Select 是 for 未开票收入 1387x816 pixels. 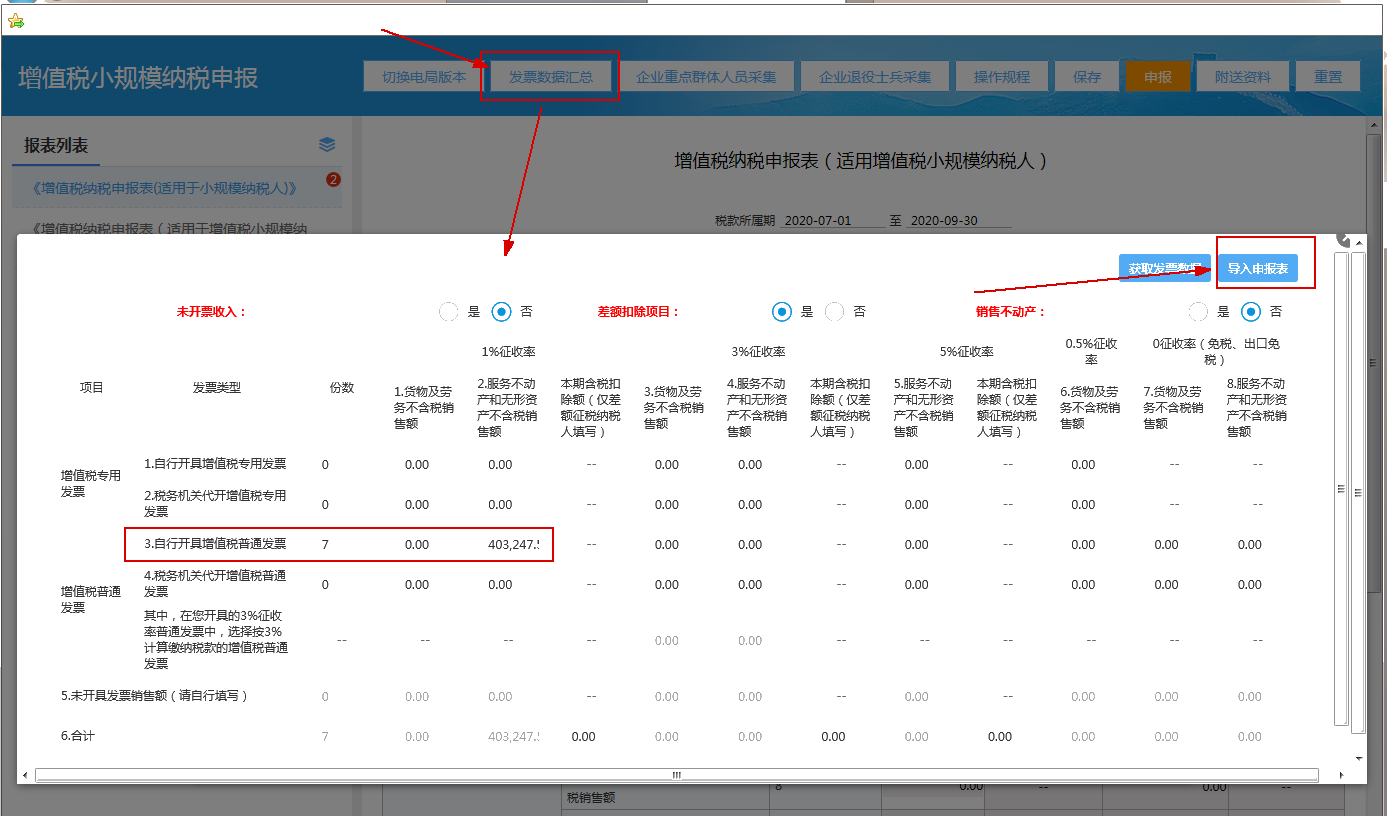tap(448, 311)
